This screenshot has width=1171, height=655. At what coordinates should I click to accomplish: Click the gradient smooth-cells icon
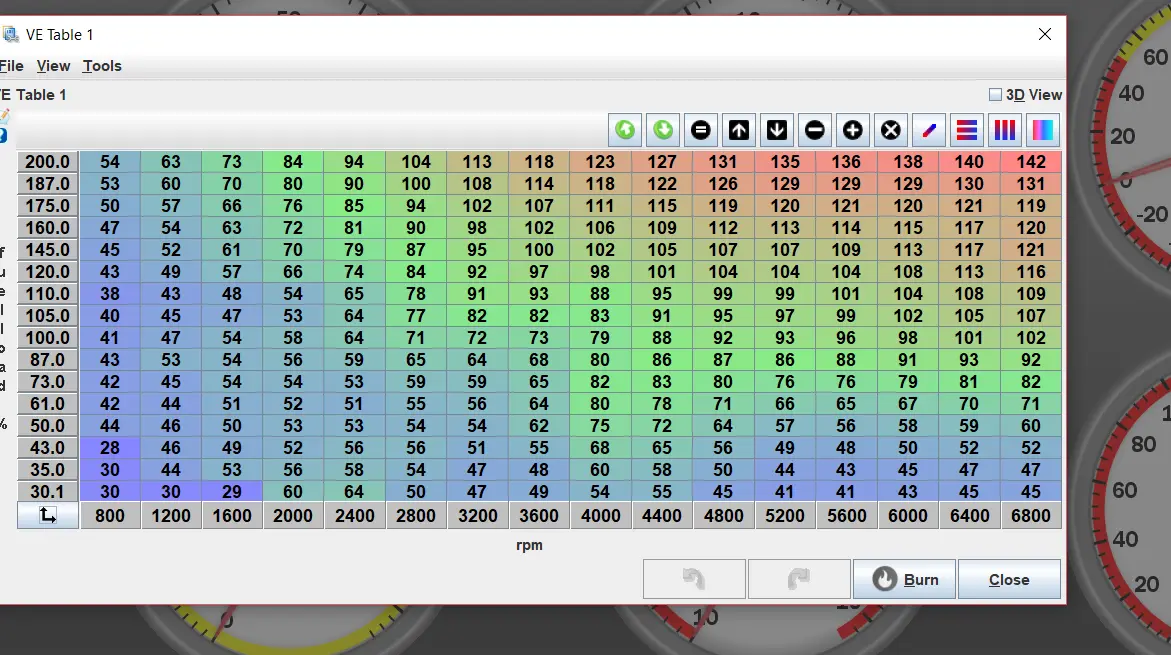pos(1043,130)
